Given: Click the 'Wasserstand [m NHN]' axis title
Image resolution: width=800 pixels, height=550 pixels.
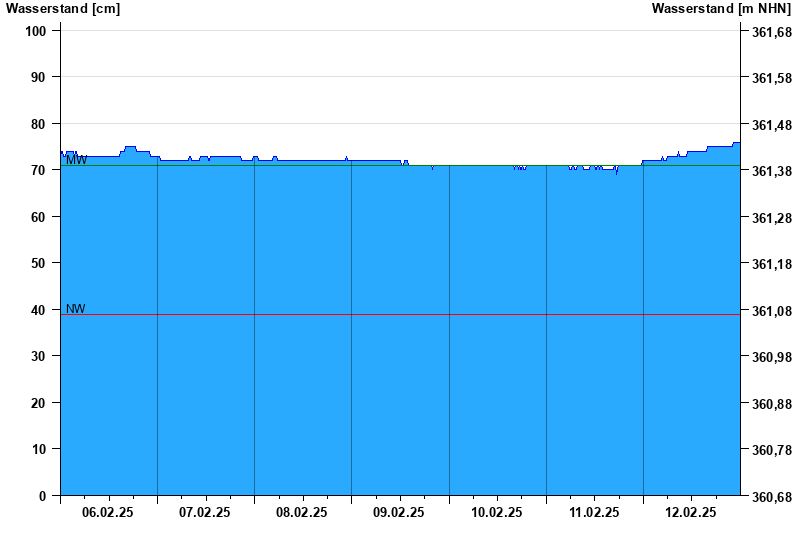Looking at the screenshot, I should 721,9.
